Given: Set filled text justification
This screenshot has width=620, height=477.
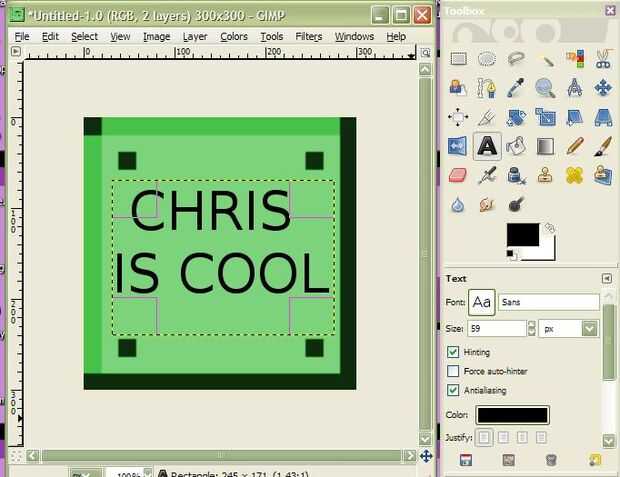Looking at the screenshot, I should 541,437.
